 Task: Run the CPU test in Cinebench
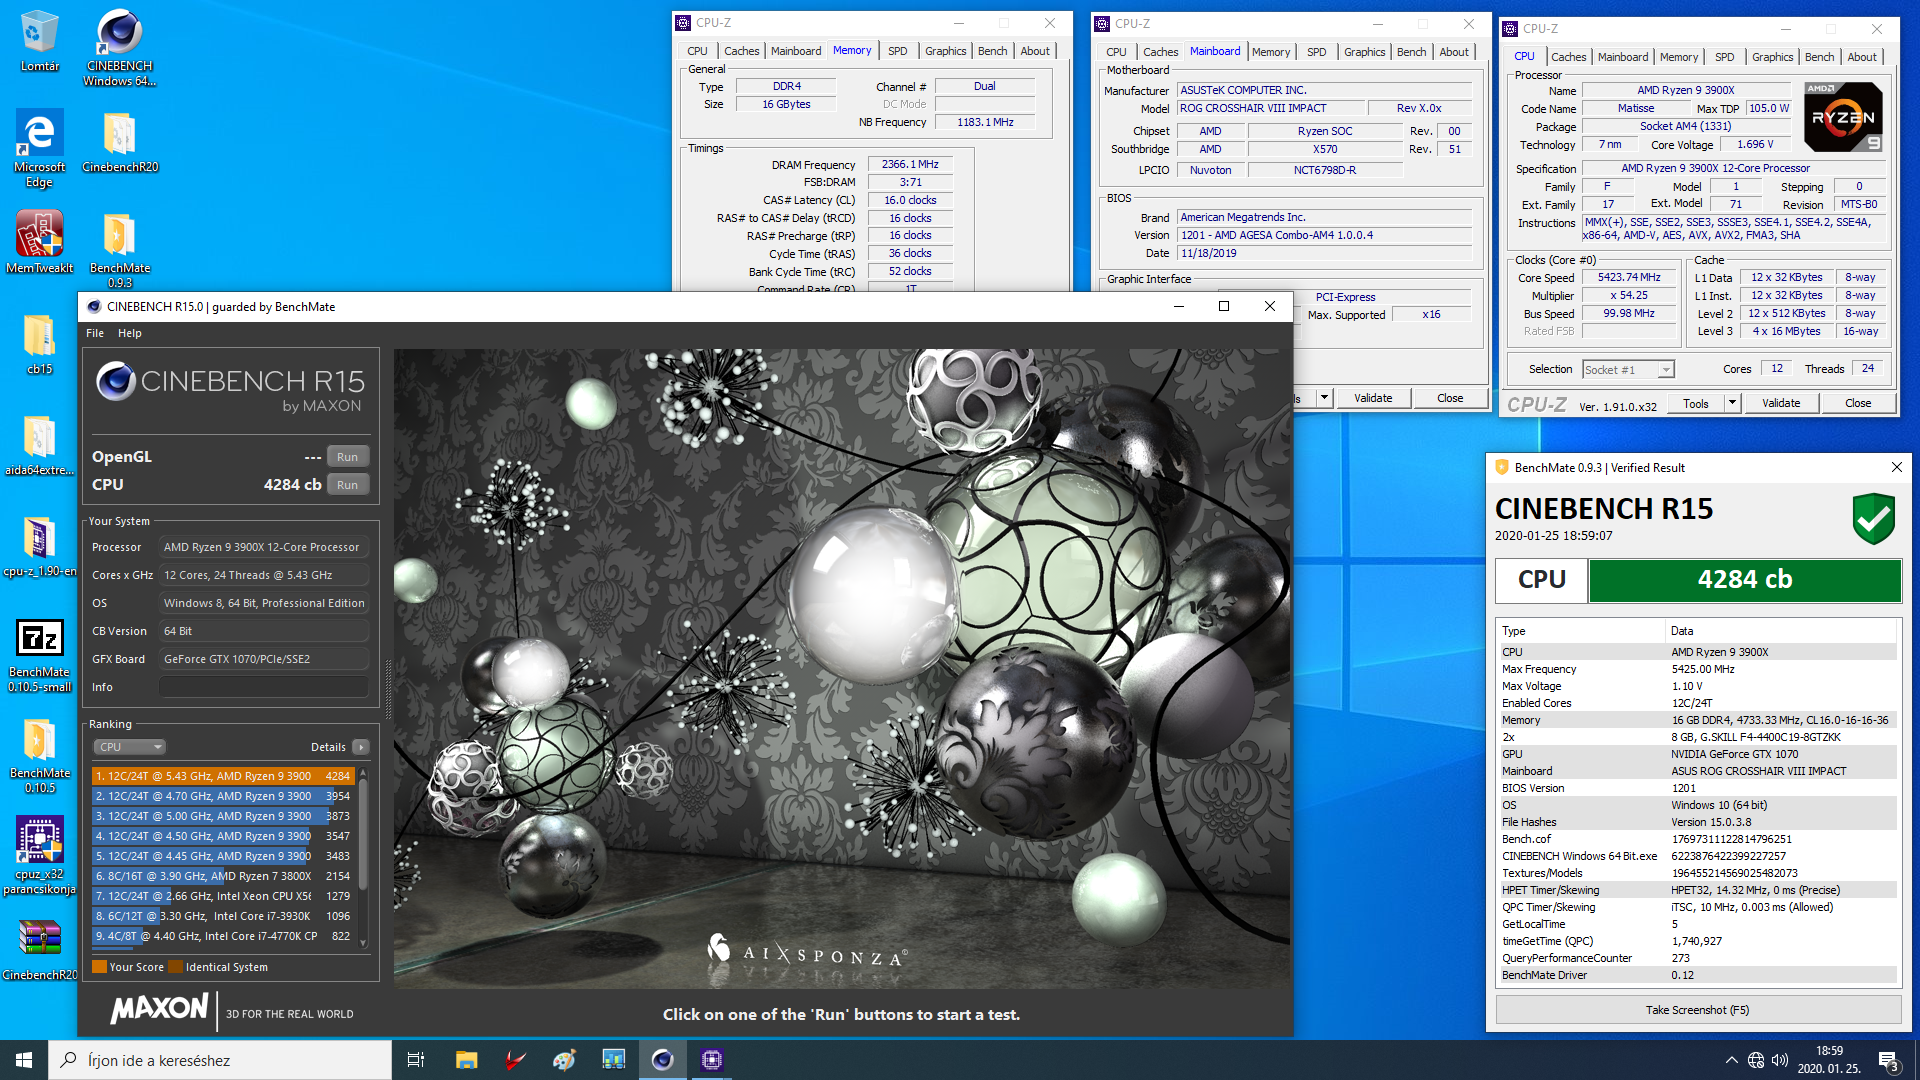(347, 484)
